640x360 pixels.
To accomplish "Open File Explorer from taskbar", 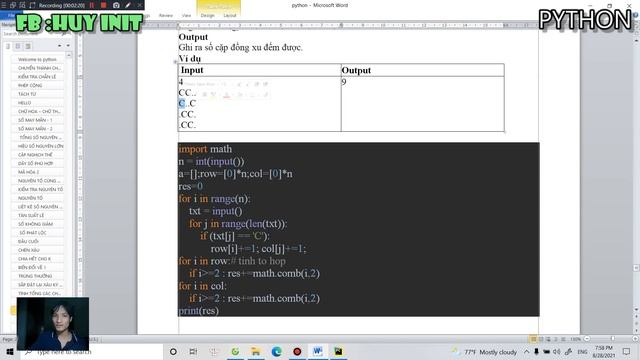I will click(x=256, y=351).
